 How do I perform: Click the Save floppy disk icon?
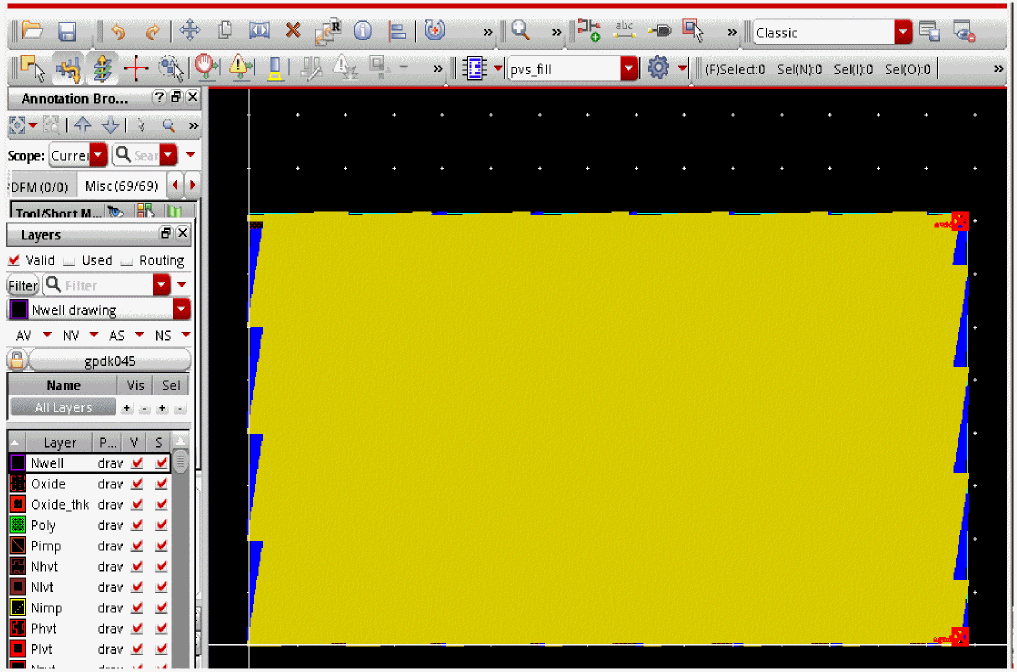point(67,31)
